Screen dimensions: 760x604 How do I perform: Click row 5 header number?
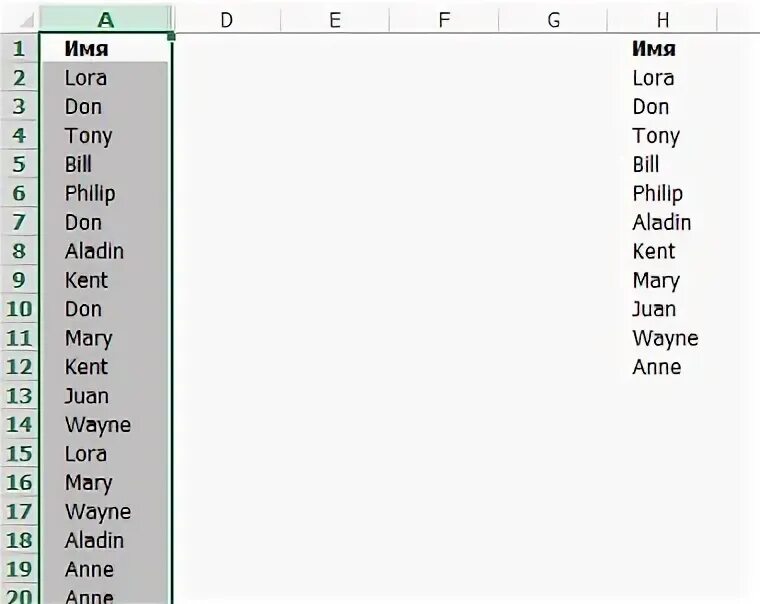coord(19,164)
